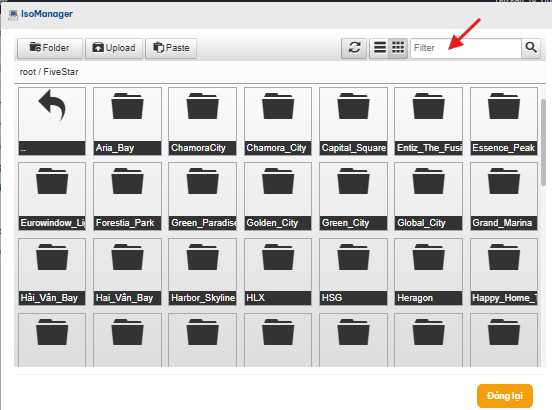552x410 pixels.
Task: Click the search magnifier icon
Action: (x=531, y=48)
